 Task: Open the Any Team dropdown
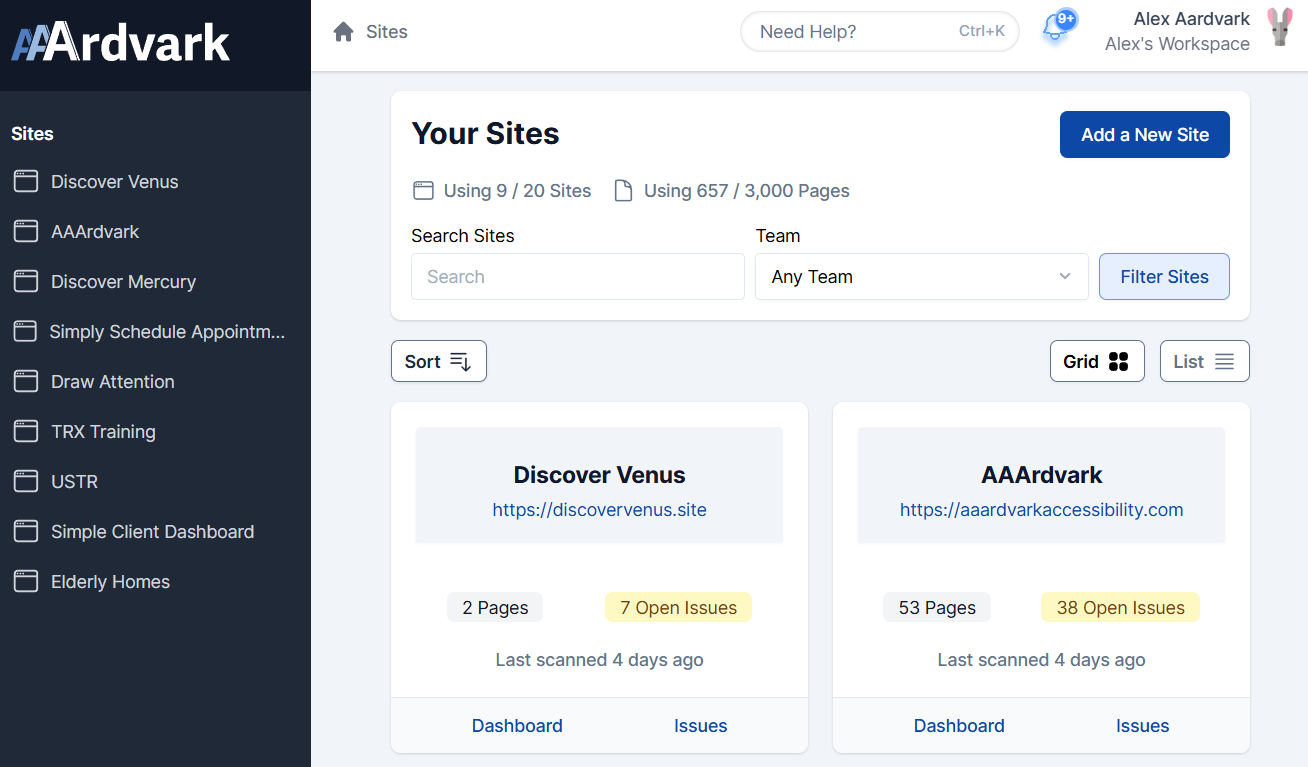point(921,277)
